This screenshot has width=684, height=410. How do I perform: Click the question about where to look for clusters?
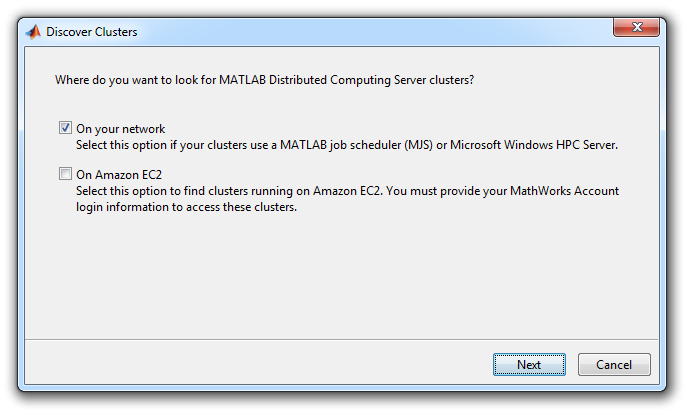tap(264, 79)
